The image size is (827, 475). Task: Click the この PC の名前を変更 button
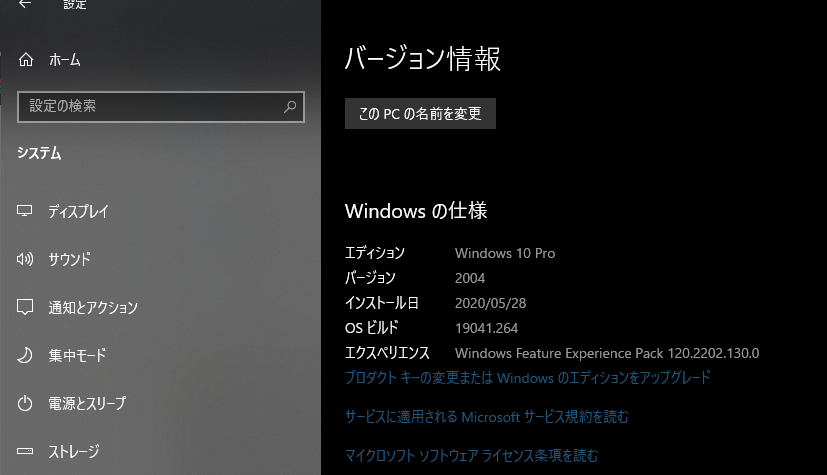click(x=420, y=113)
